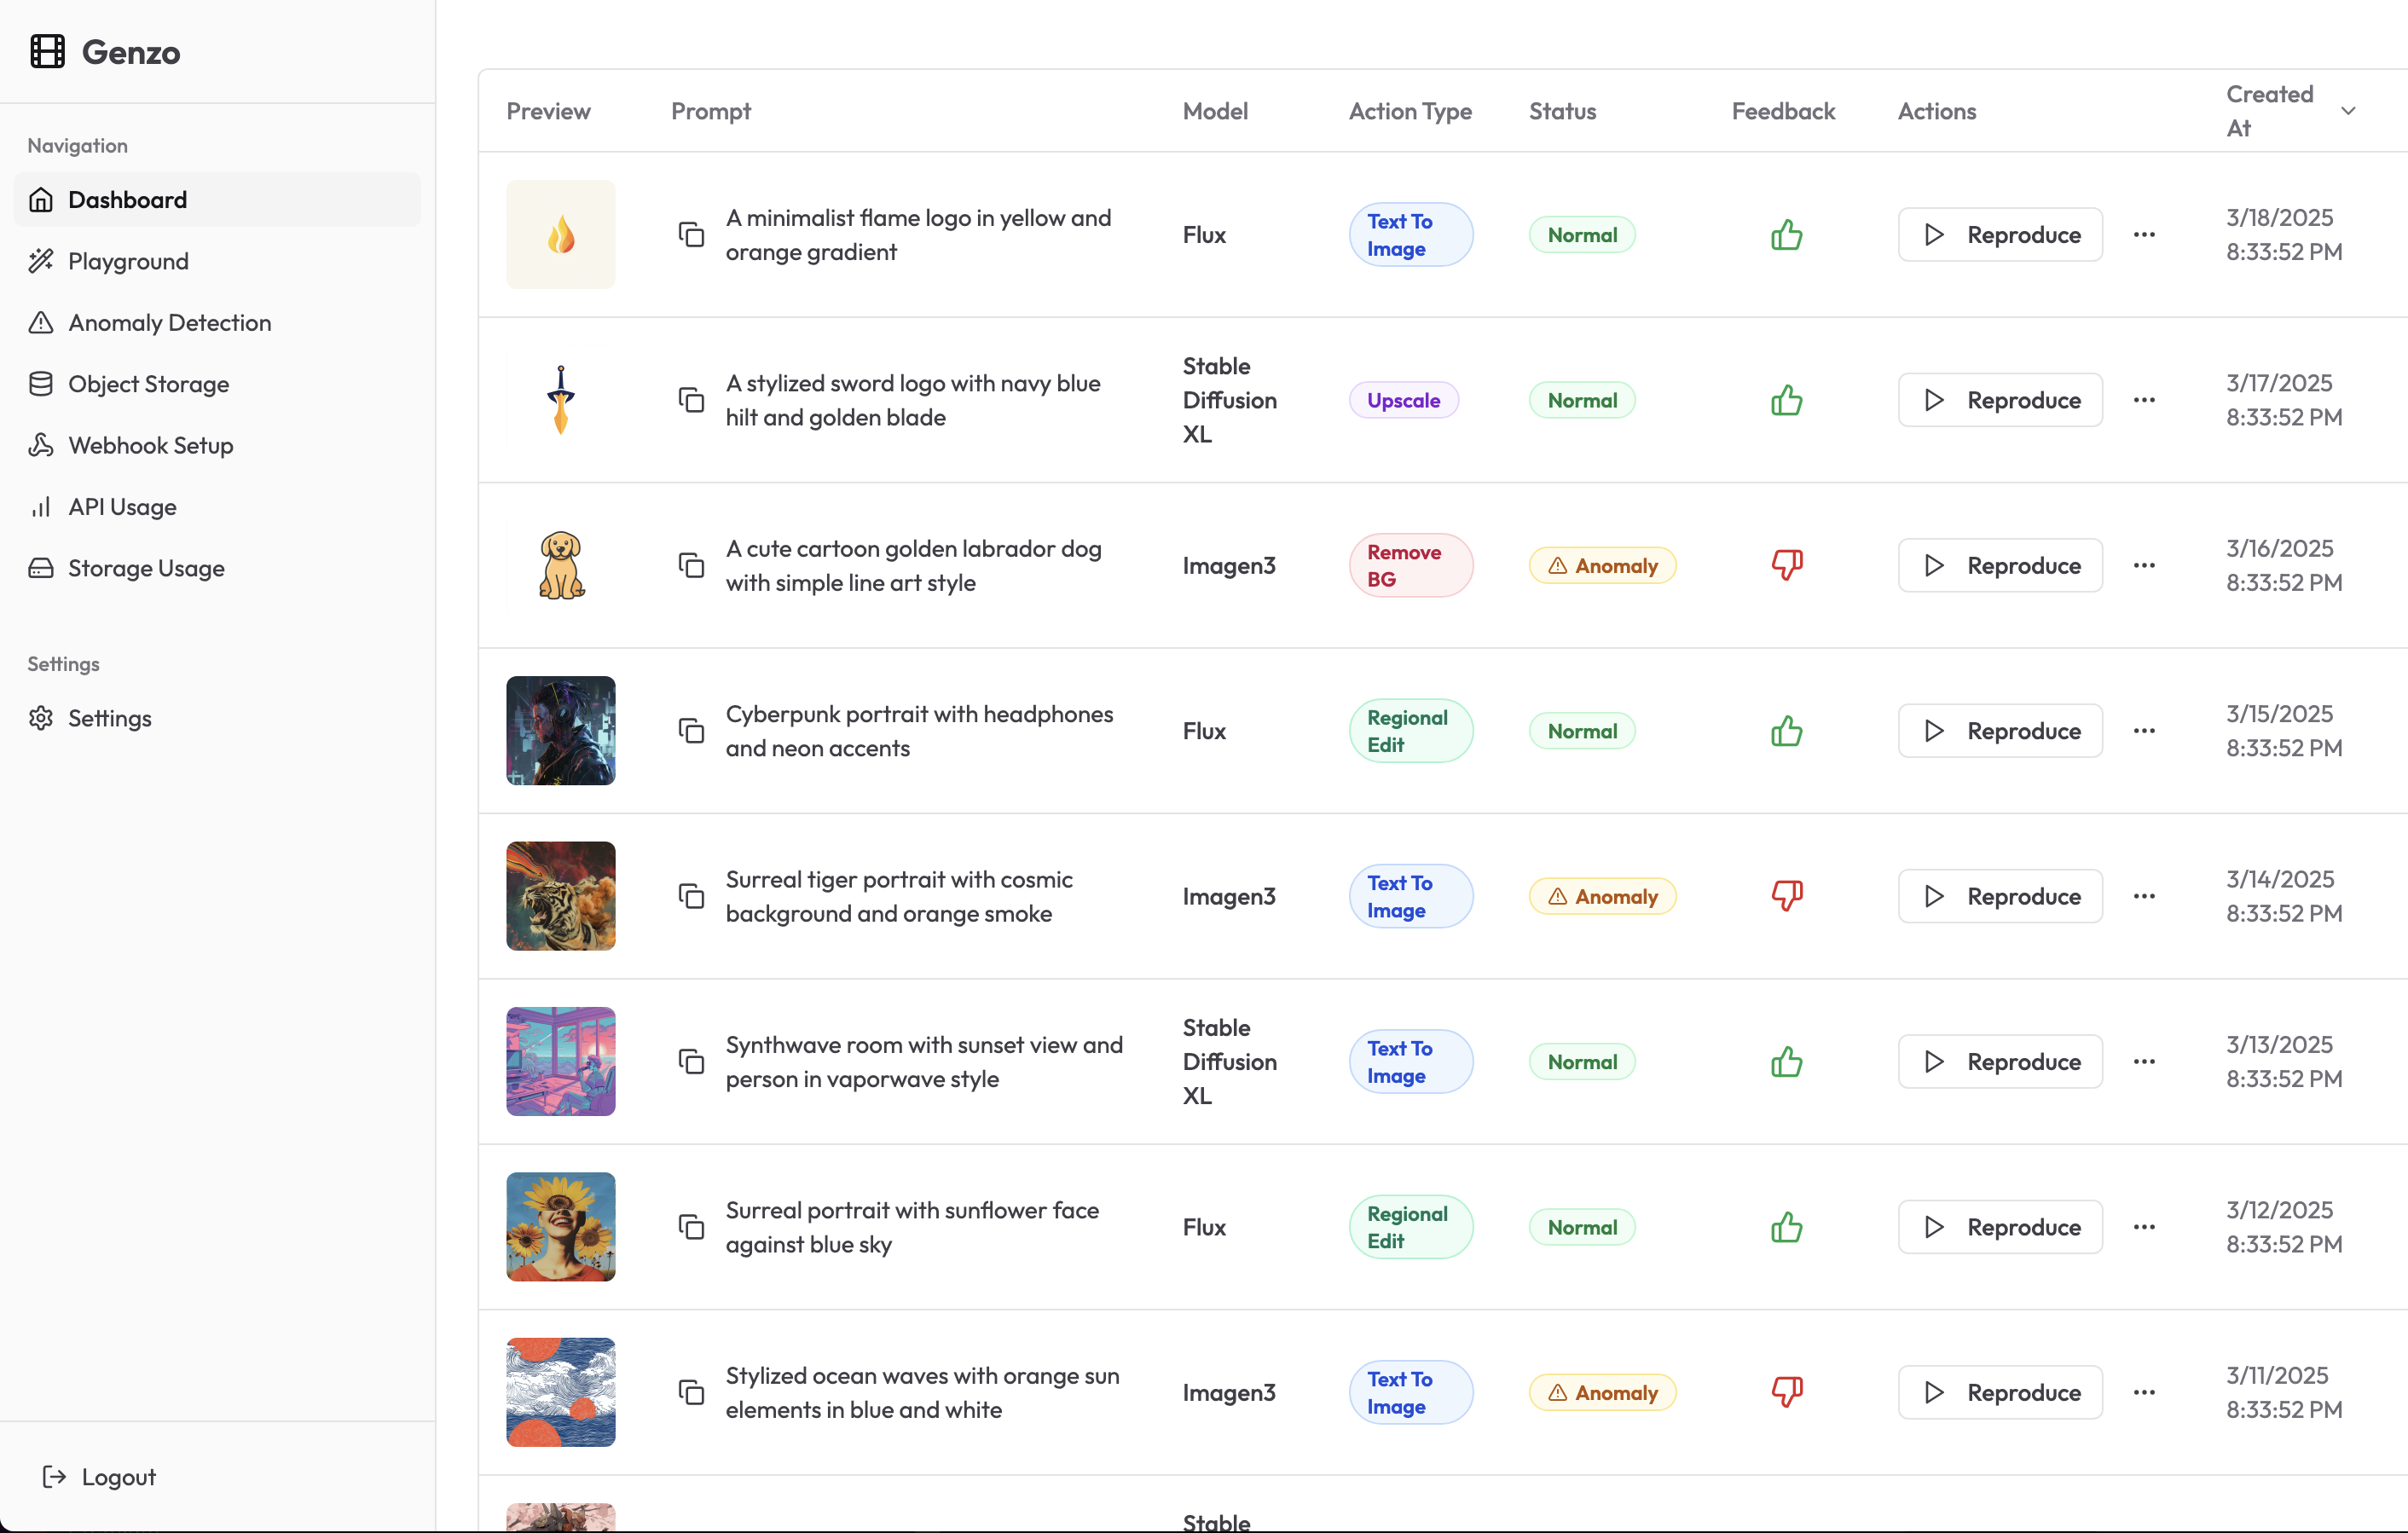Open more options for the Synthwave room row
This screenshot has width=2408, height=1533.
click(x=2144, y=1061)
